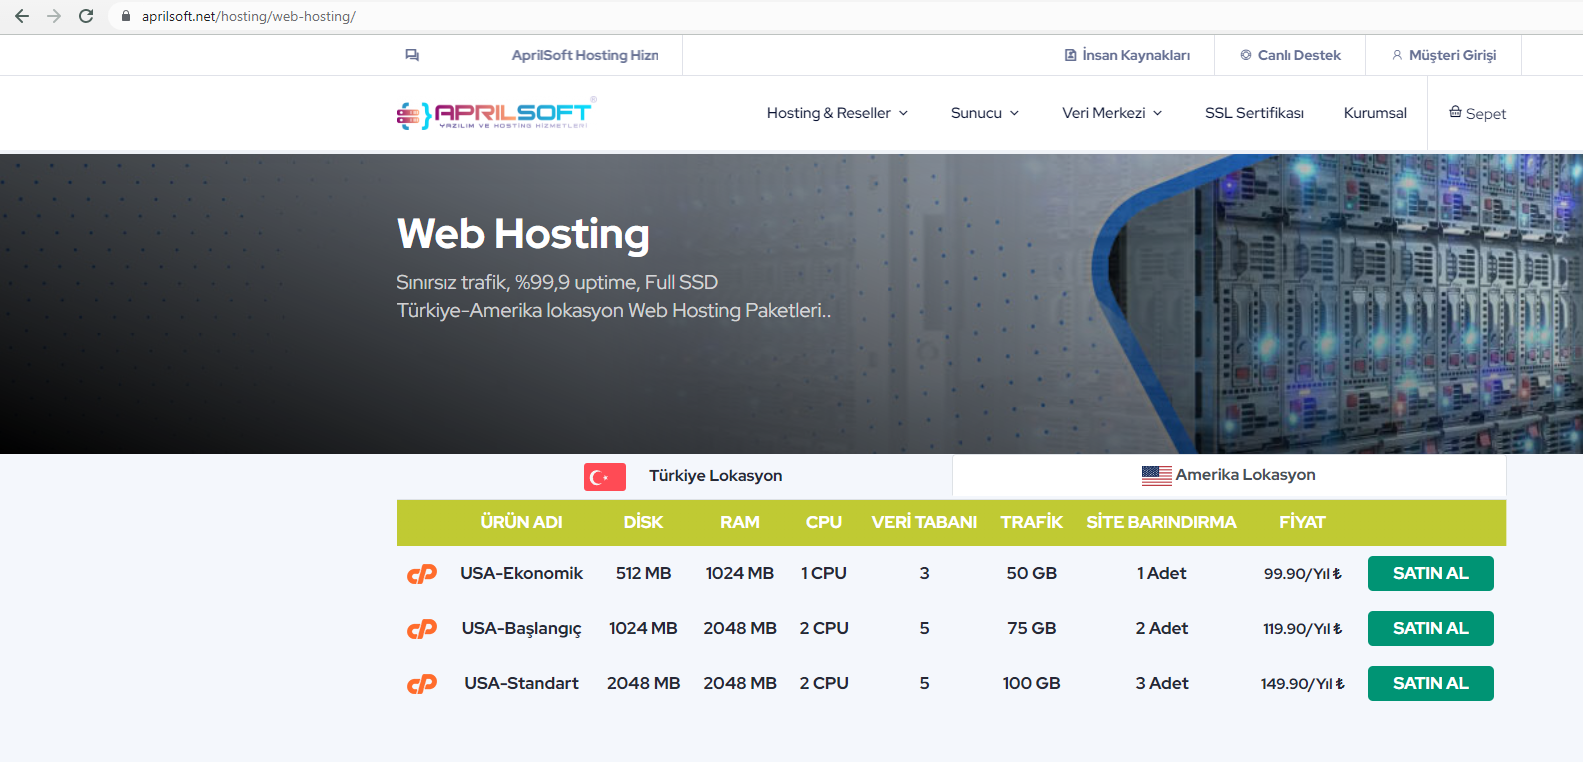Expand the Hosting & Reseller menu

pos(837,113)
